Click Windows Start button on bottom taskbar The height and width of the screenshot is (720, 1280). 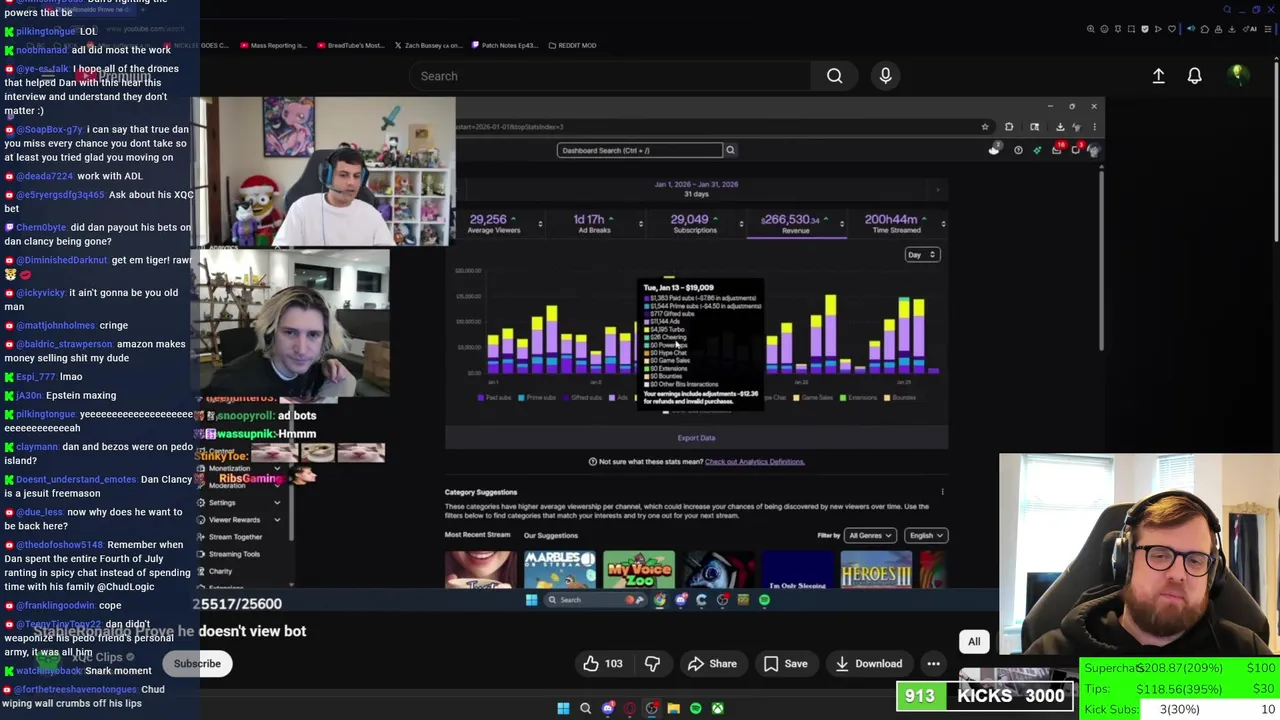coord(563,708)
